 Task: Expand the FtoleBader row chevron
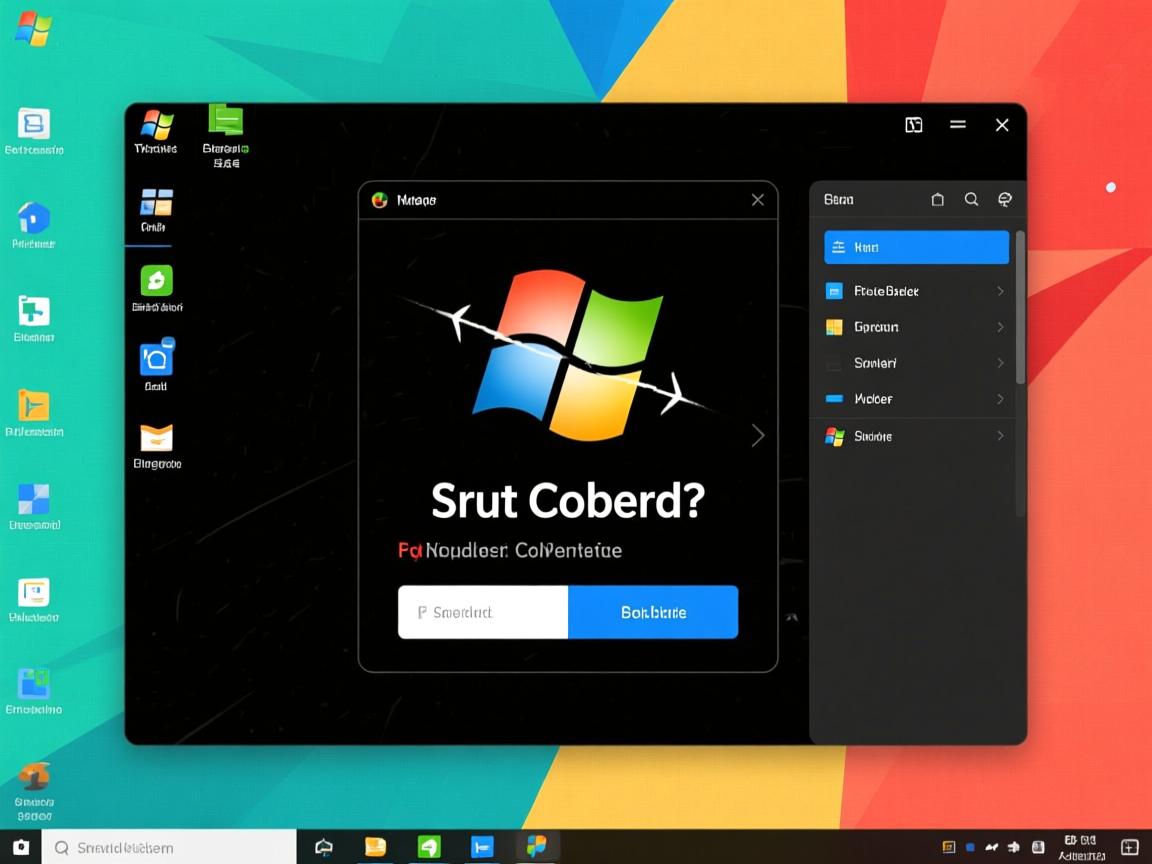[x=1000, y=291]
